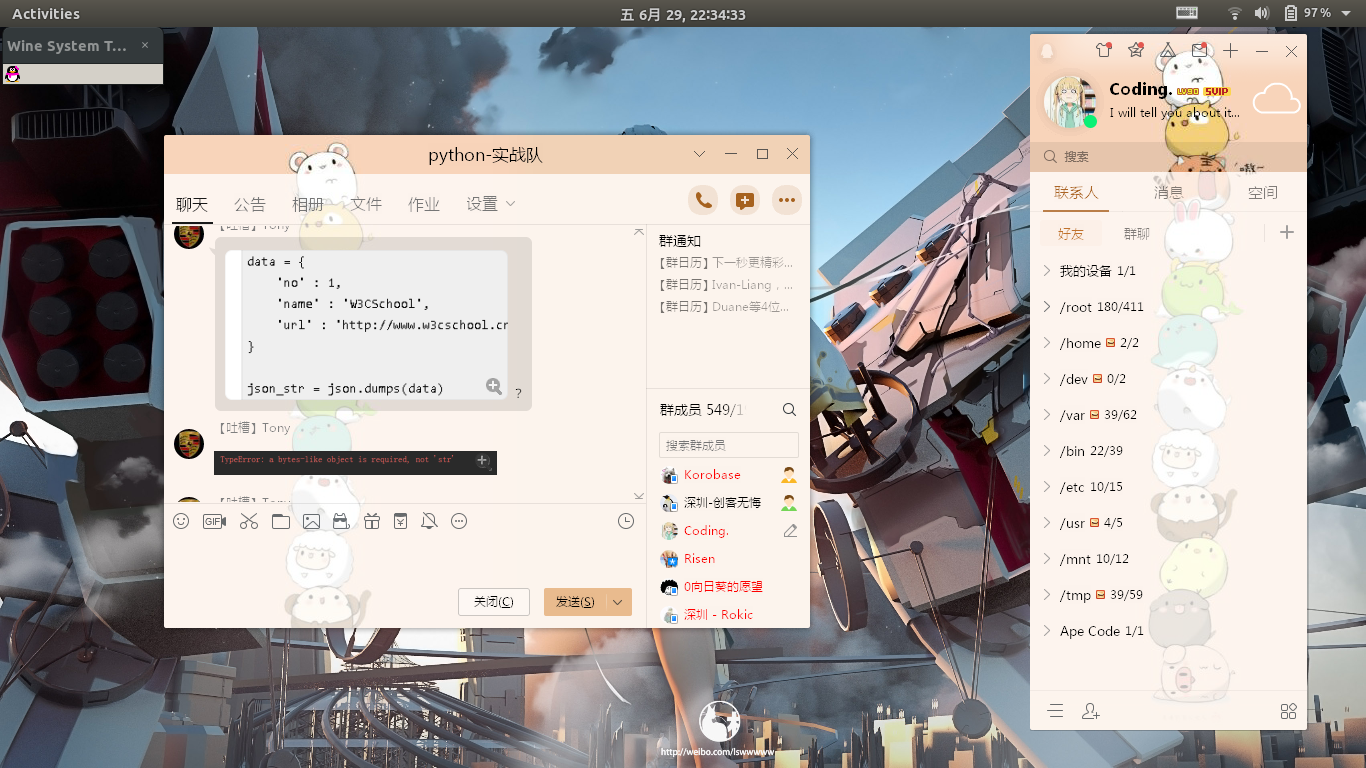Click the QQ penguin tray icon in Wine window
The height and width of the screenshot is (768, 1366).
pos(12,74)
